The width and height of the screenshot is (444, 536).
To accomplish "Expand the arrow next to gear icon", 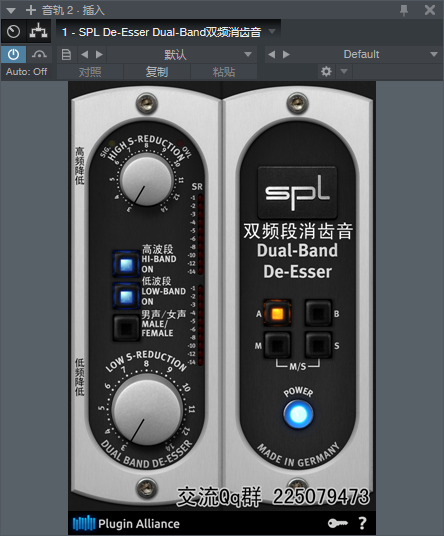I will (344, 72).
